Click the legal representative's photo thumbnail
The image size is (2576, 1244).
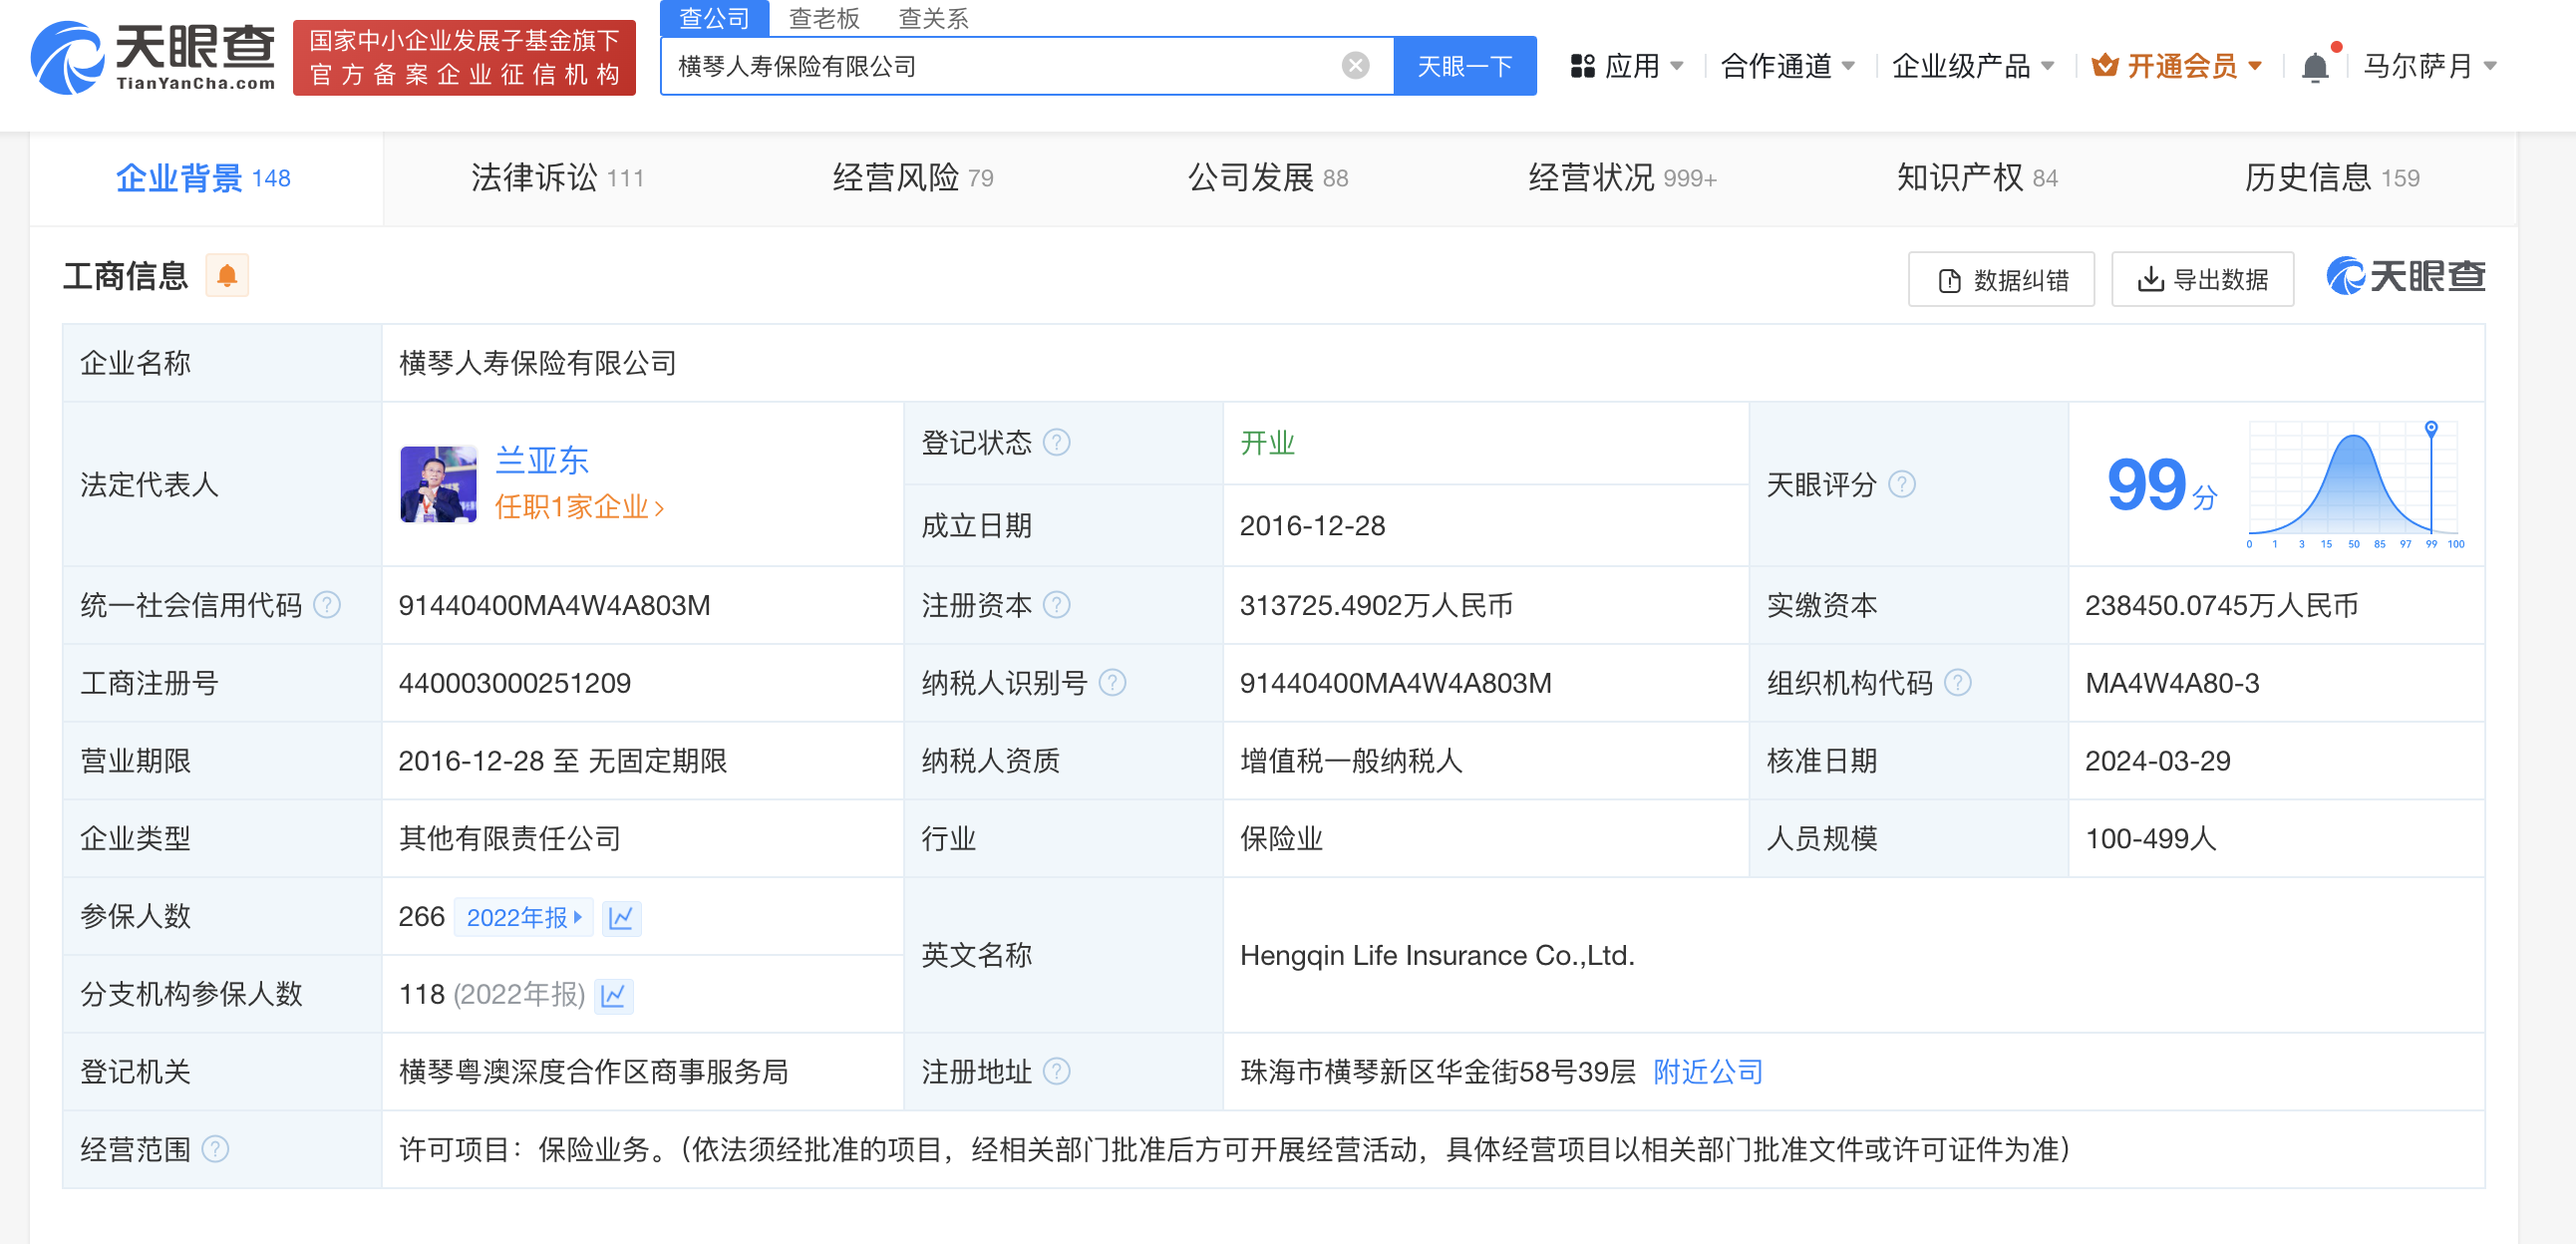[x=438, y=484]
